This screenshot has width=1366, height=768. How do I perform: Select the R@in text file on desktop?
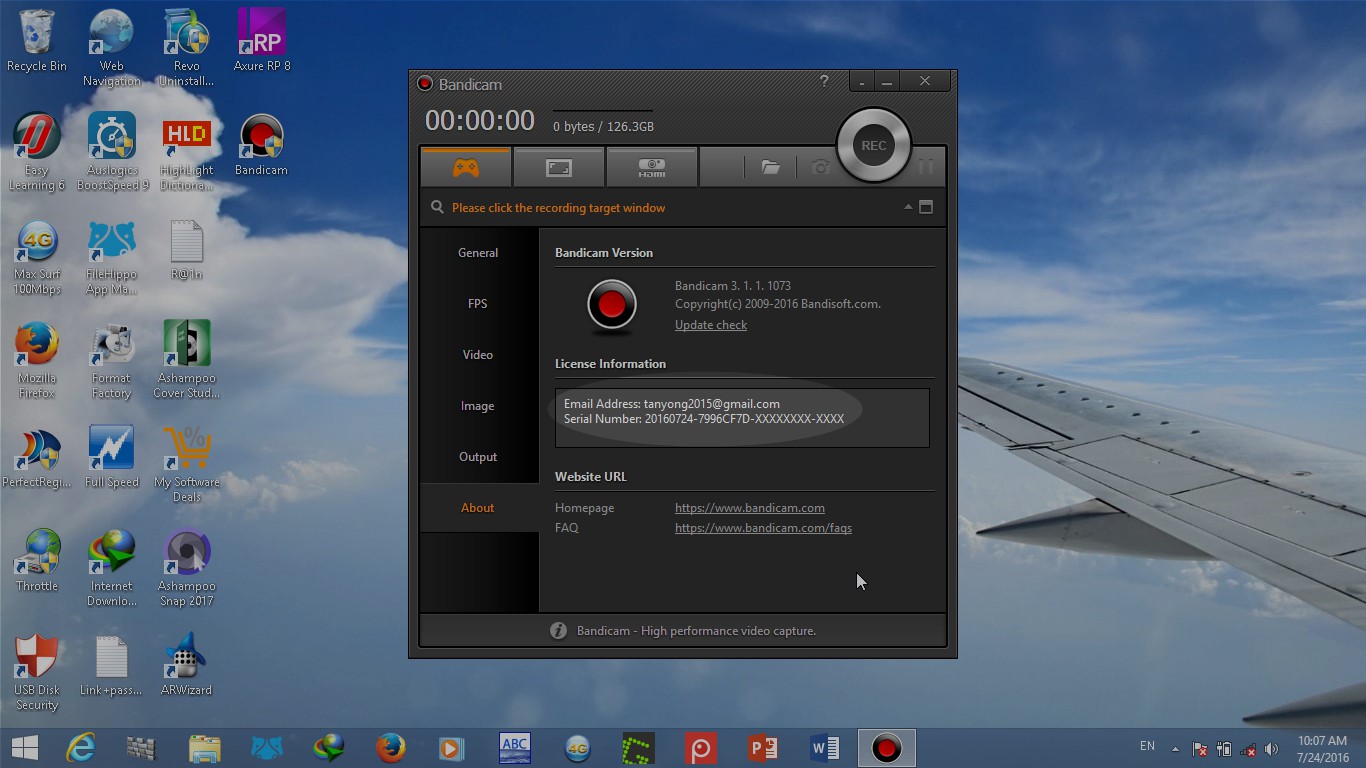click(186, 250)
